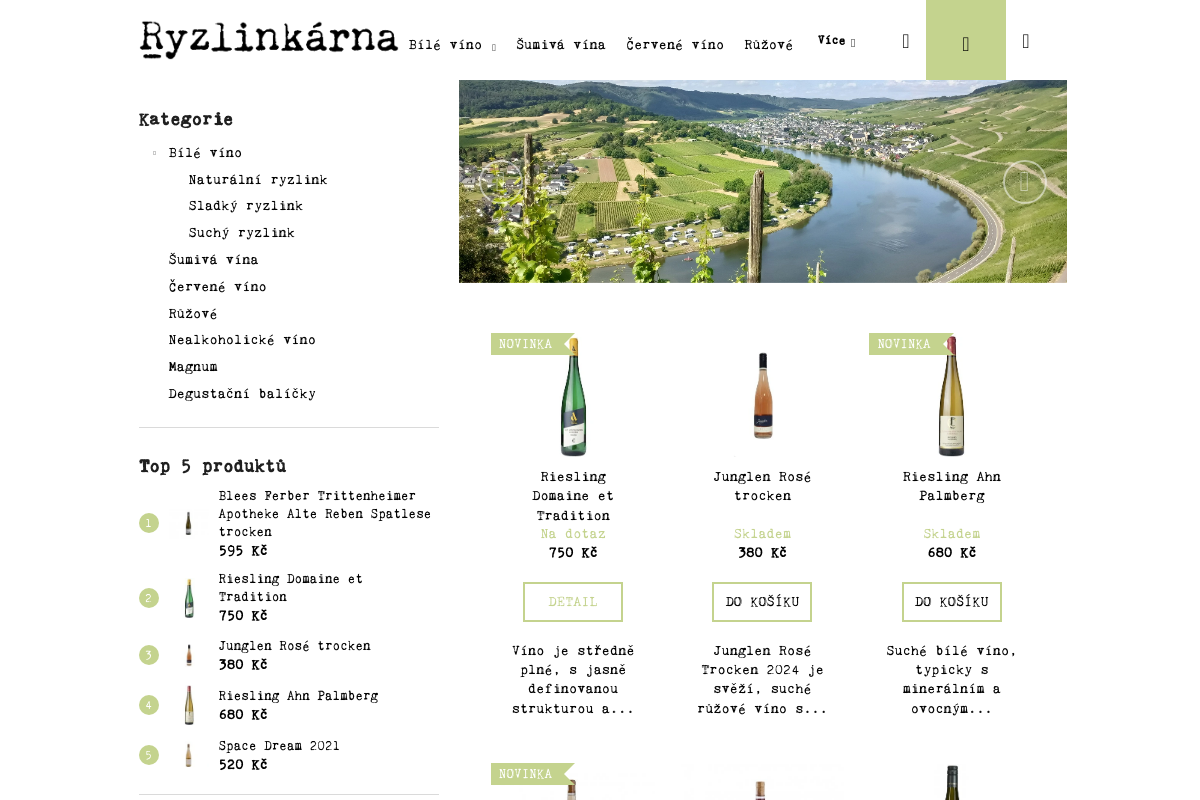Screen dimensions: 1200x800
Task: Click DETAIL on Riesling Domaine et Tradition
Action: coord(572,601)
